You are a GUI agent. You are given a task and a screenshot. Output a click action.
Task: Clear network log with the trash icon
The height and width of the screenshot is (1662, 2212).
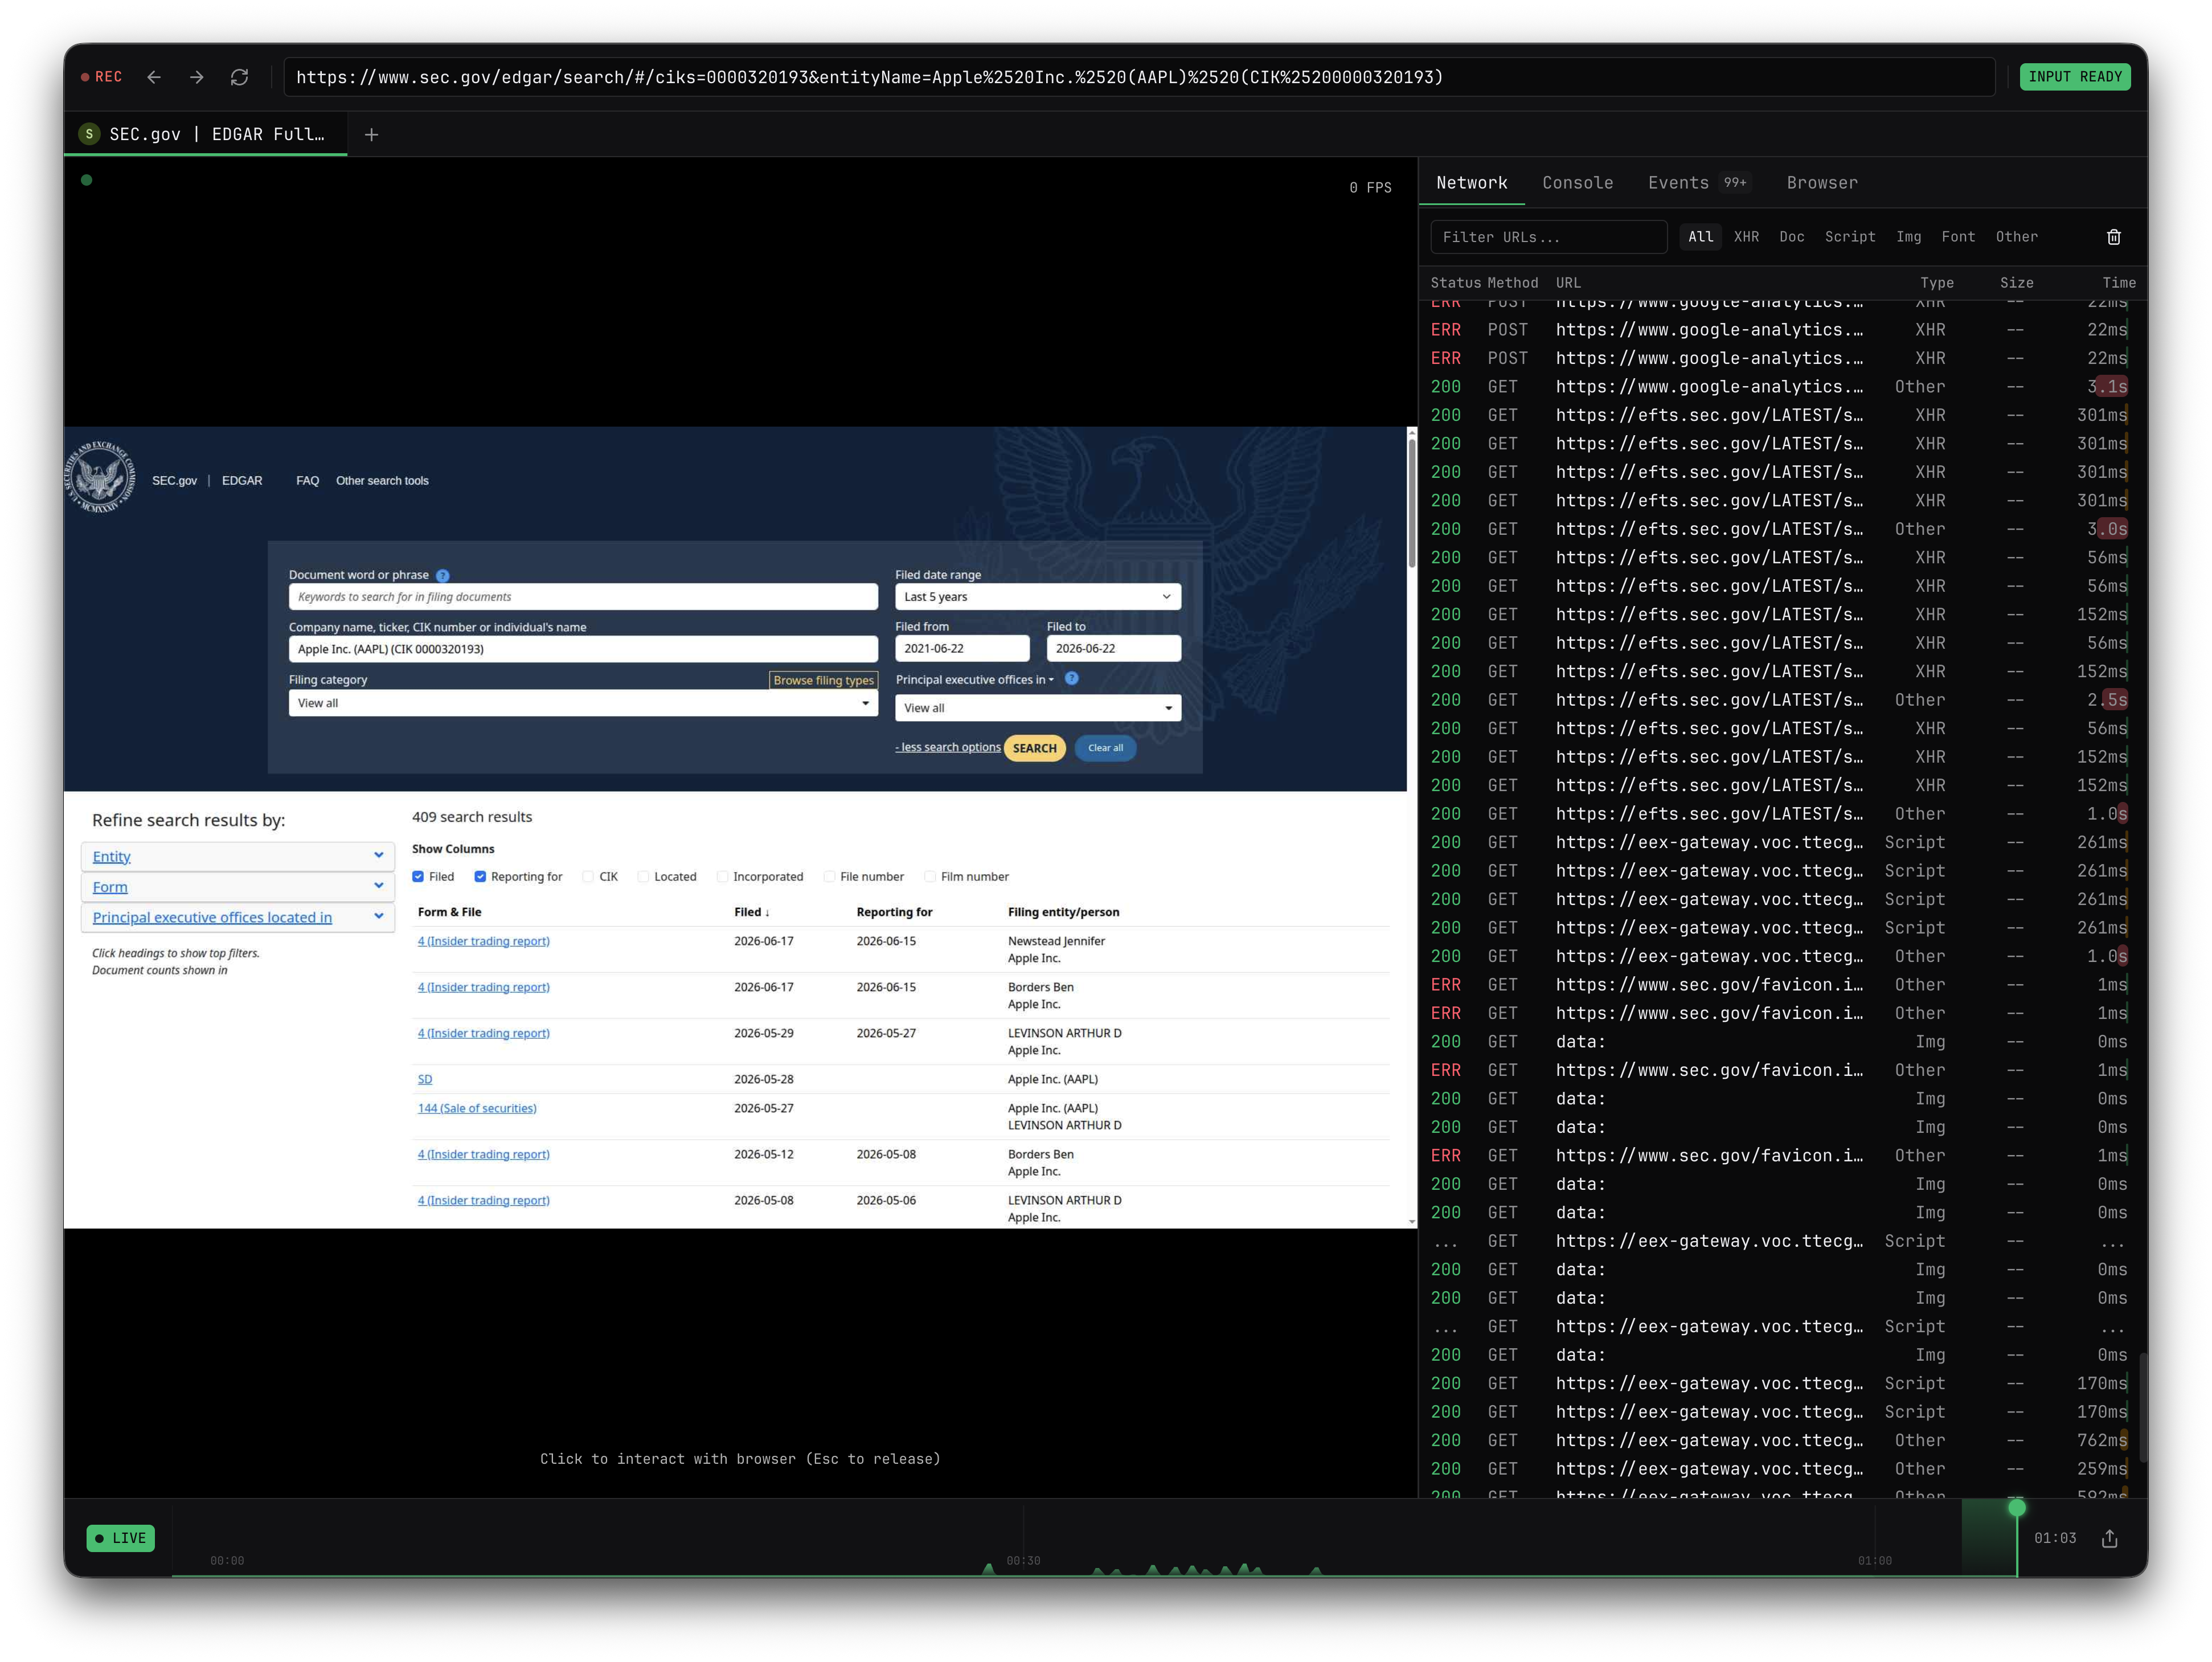(2114, 237)
